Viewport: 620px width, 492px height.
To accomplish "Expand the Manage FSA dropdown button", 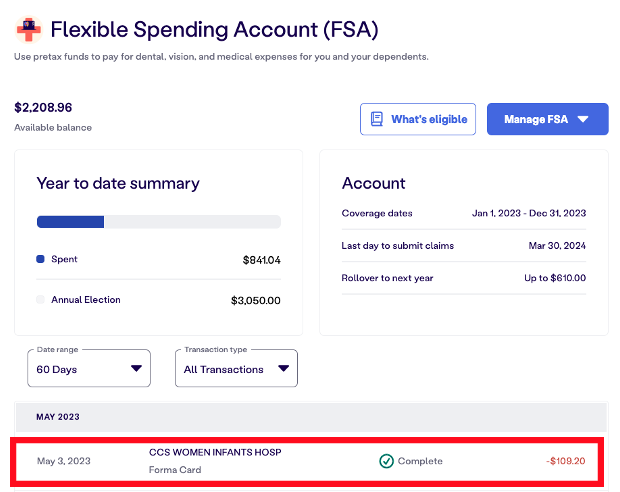I will pyautogui.click(x=546, y=119).
